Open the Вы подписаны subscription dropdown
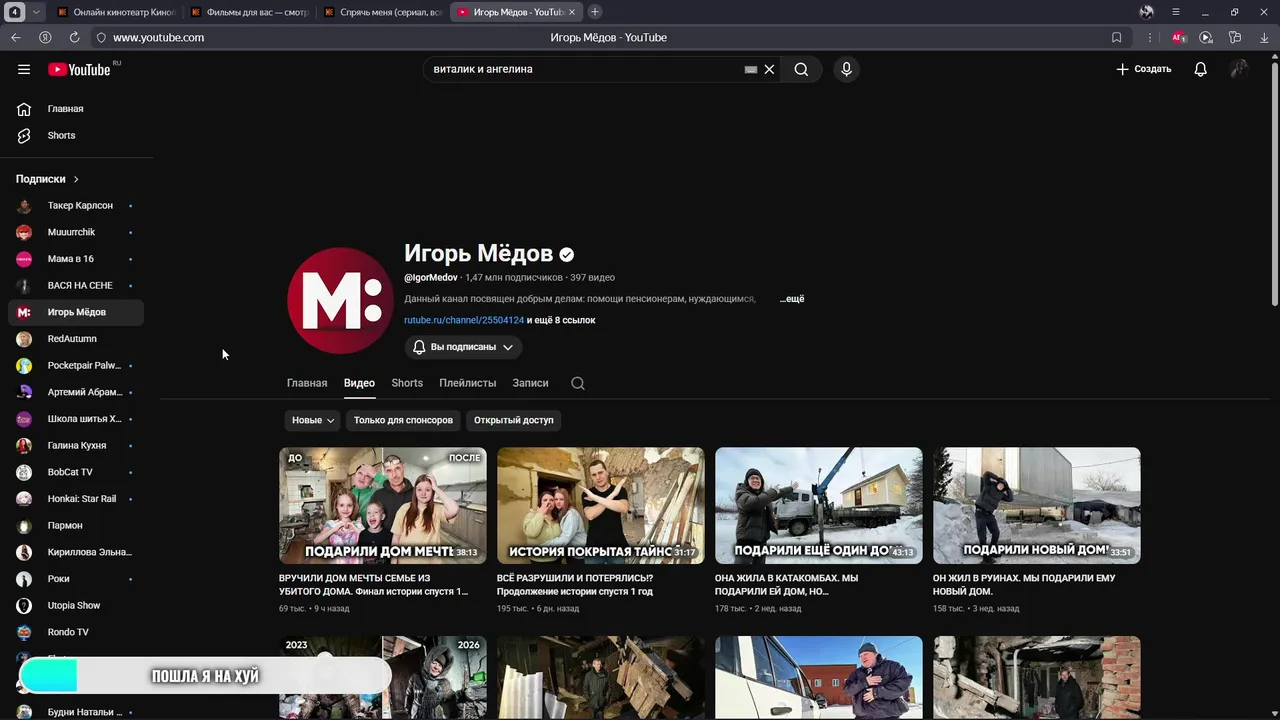 (463, 347)
